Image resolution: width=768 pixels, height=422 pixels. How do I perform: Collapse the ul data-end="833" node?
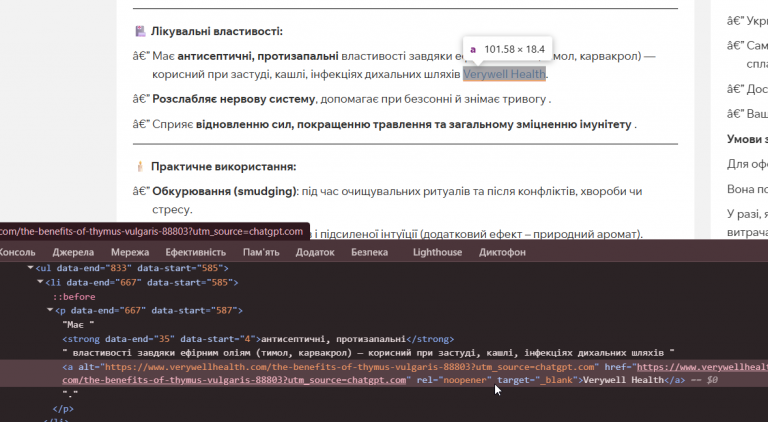(x=30, y=268)
